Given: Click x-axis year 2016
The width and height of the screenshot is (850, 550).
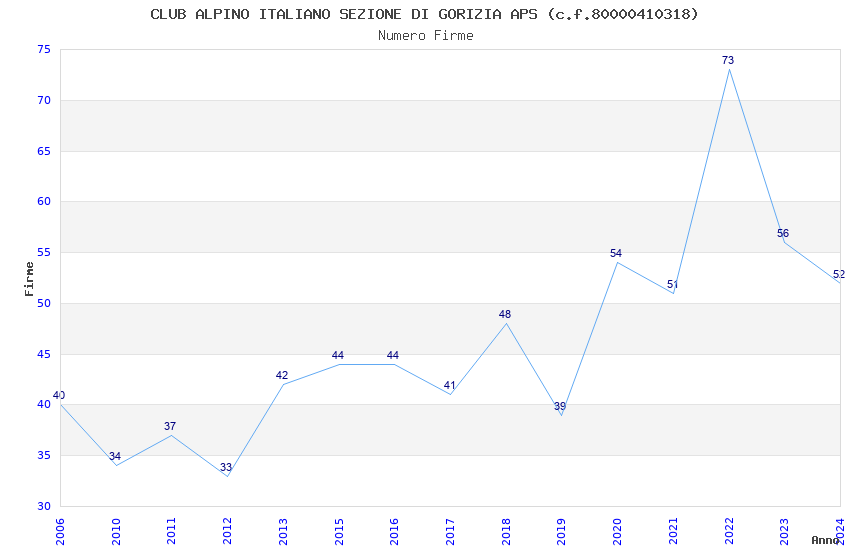Looking at the screenshot, I should point(394,531).
